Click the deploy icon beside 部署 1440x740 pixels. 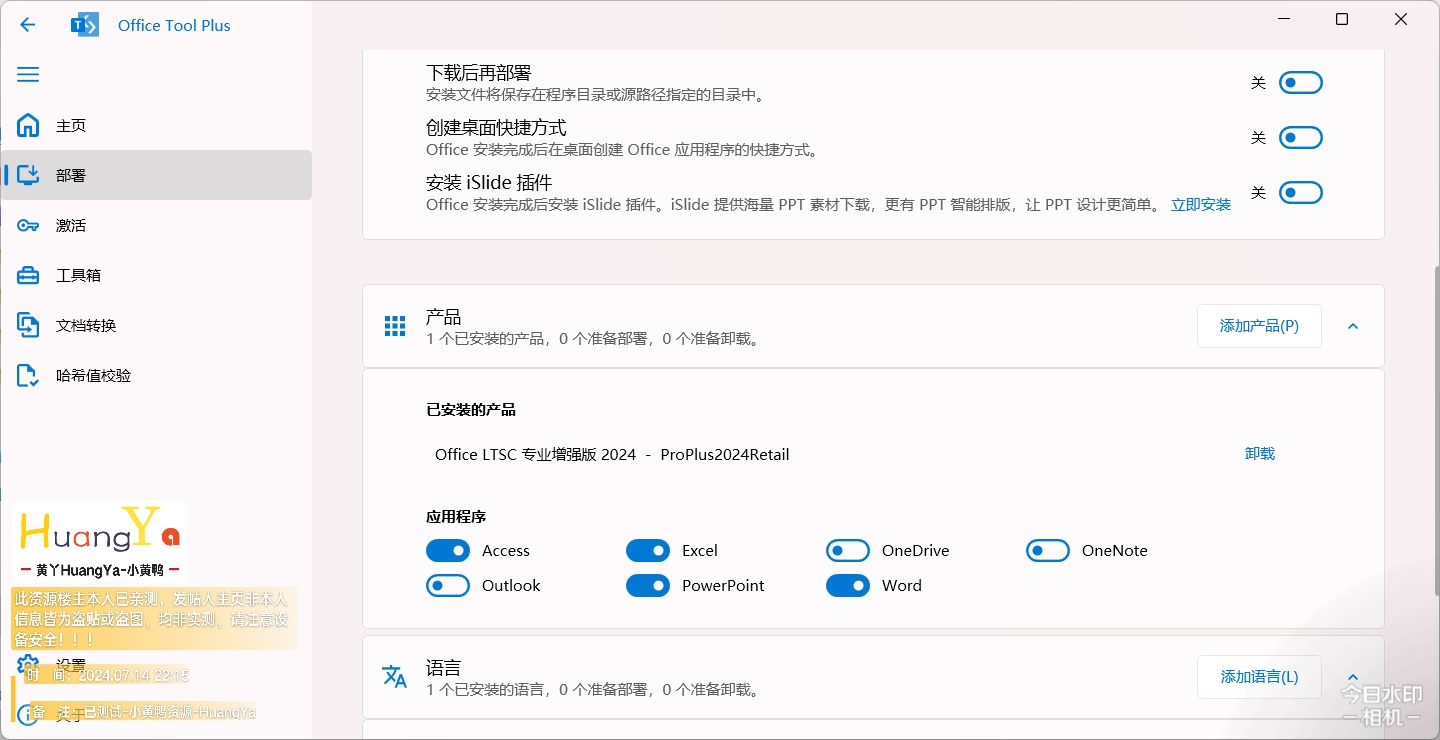tap(28, 175)
